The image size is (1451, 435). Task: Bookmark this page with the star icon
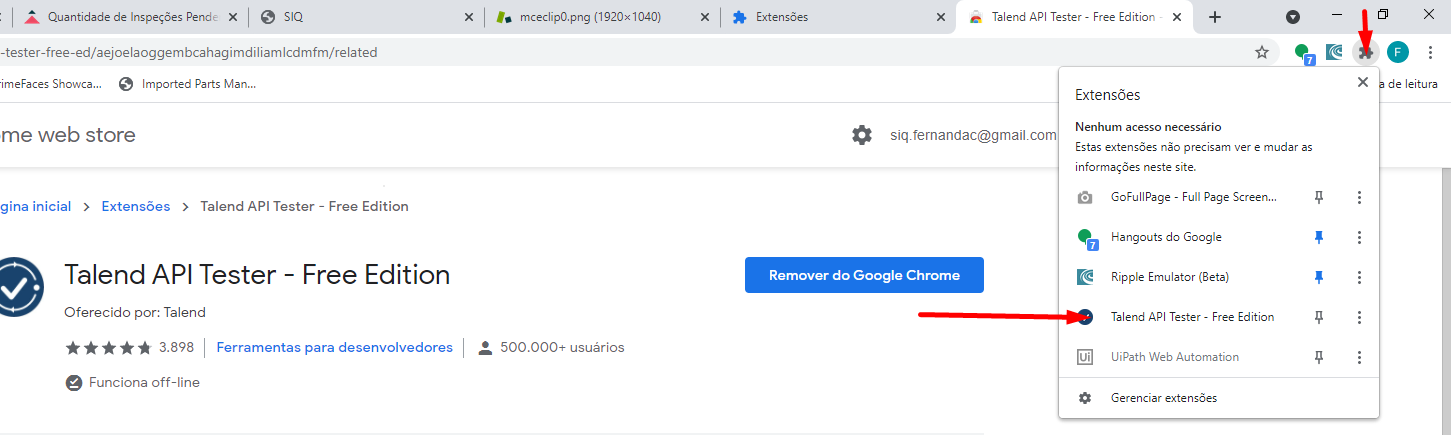coord(1262,52)
